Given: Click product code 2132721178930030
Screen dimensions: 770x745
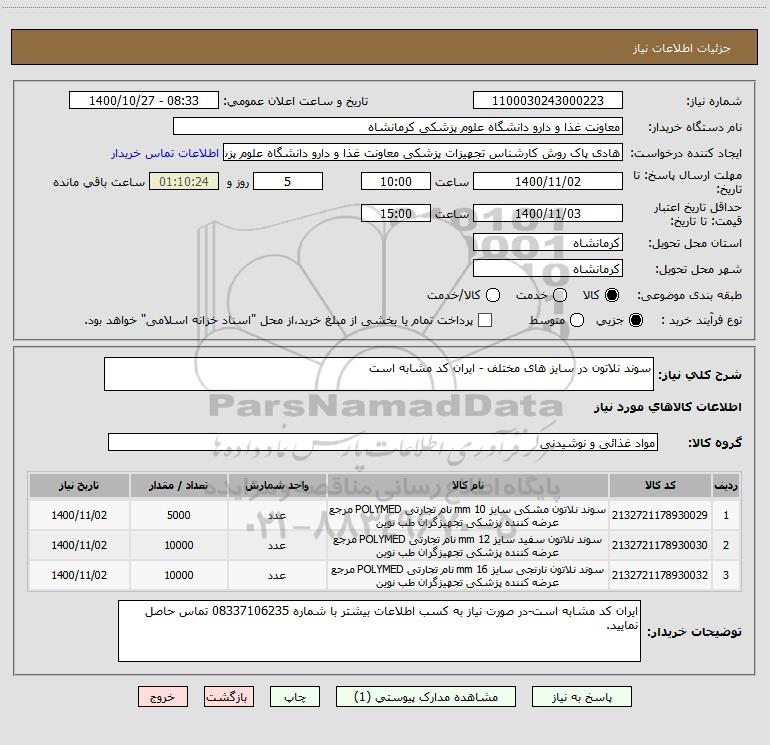Looking at the screenshot, I should click(x=660, y=545).
